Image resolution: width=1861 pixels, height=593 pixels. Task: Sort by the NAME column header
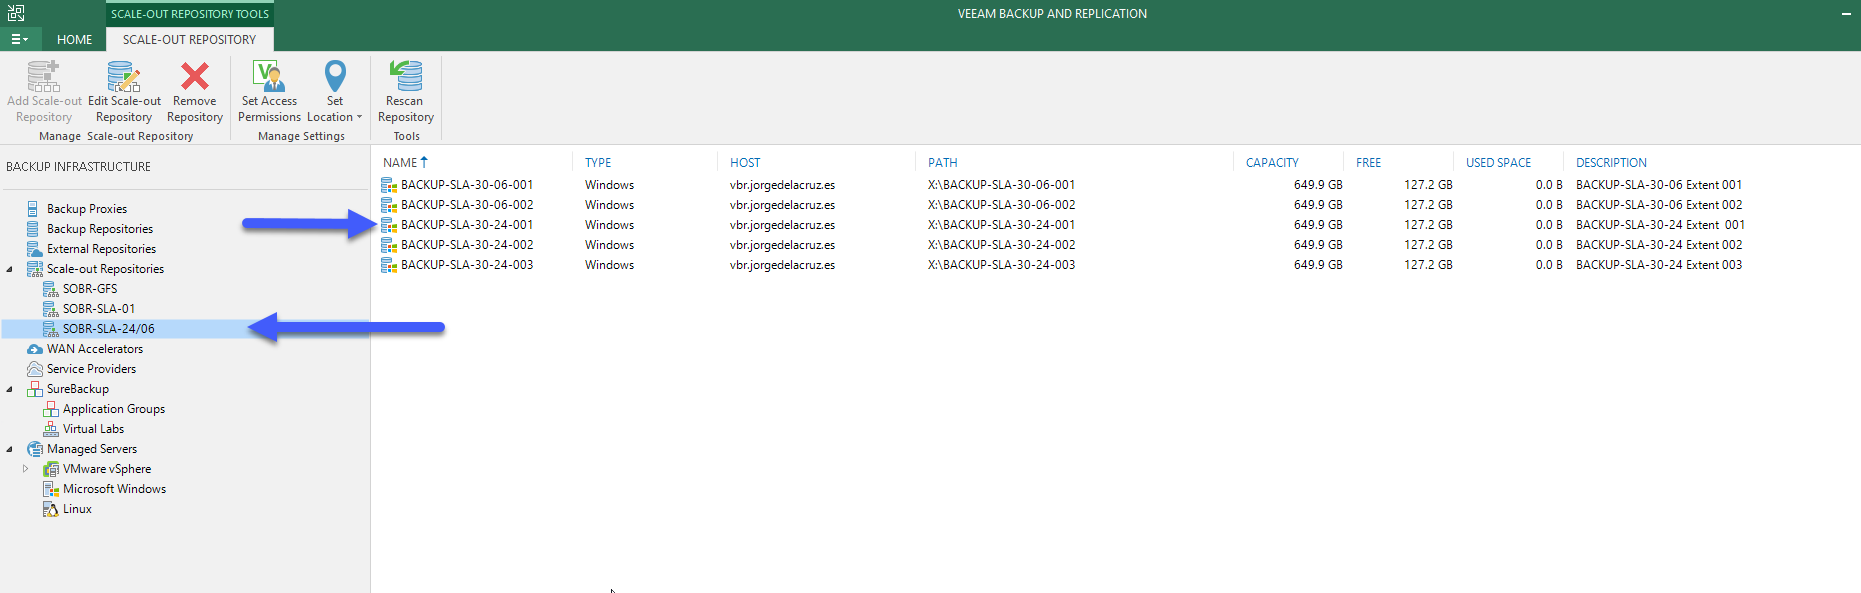400,163
